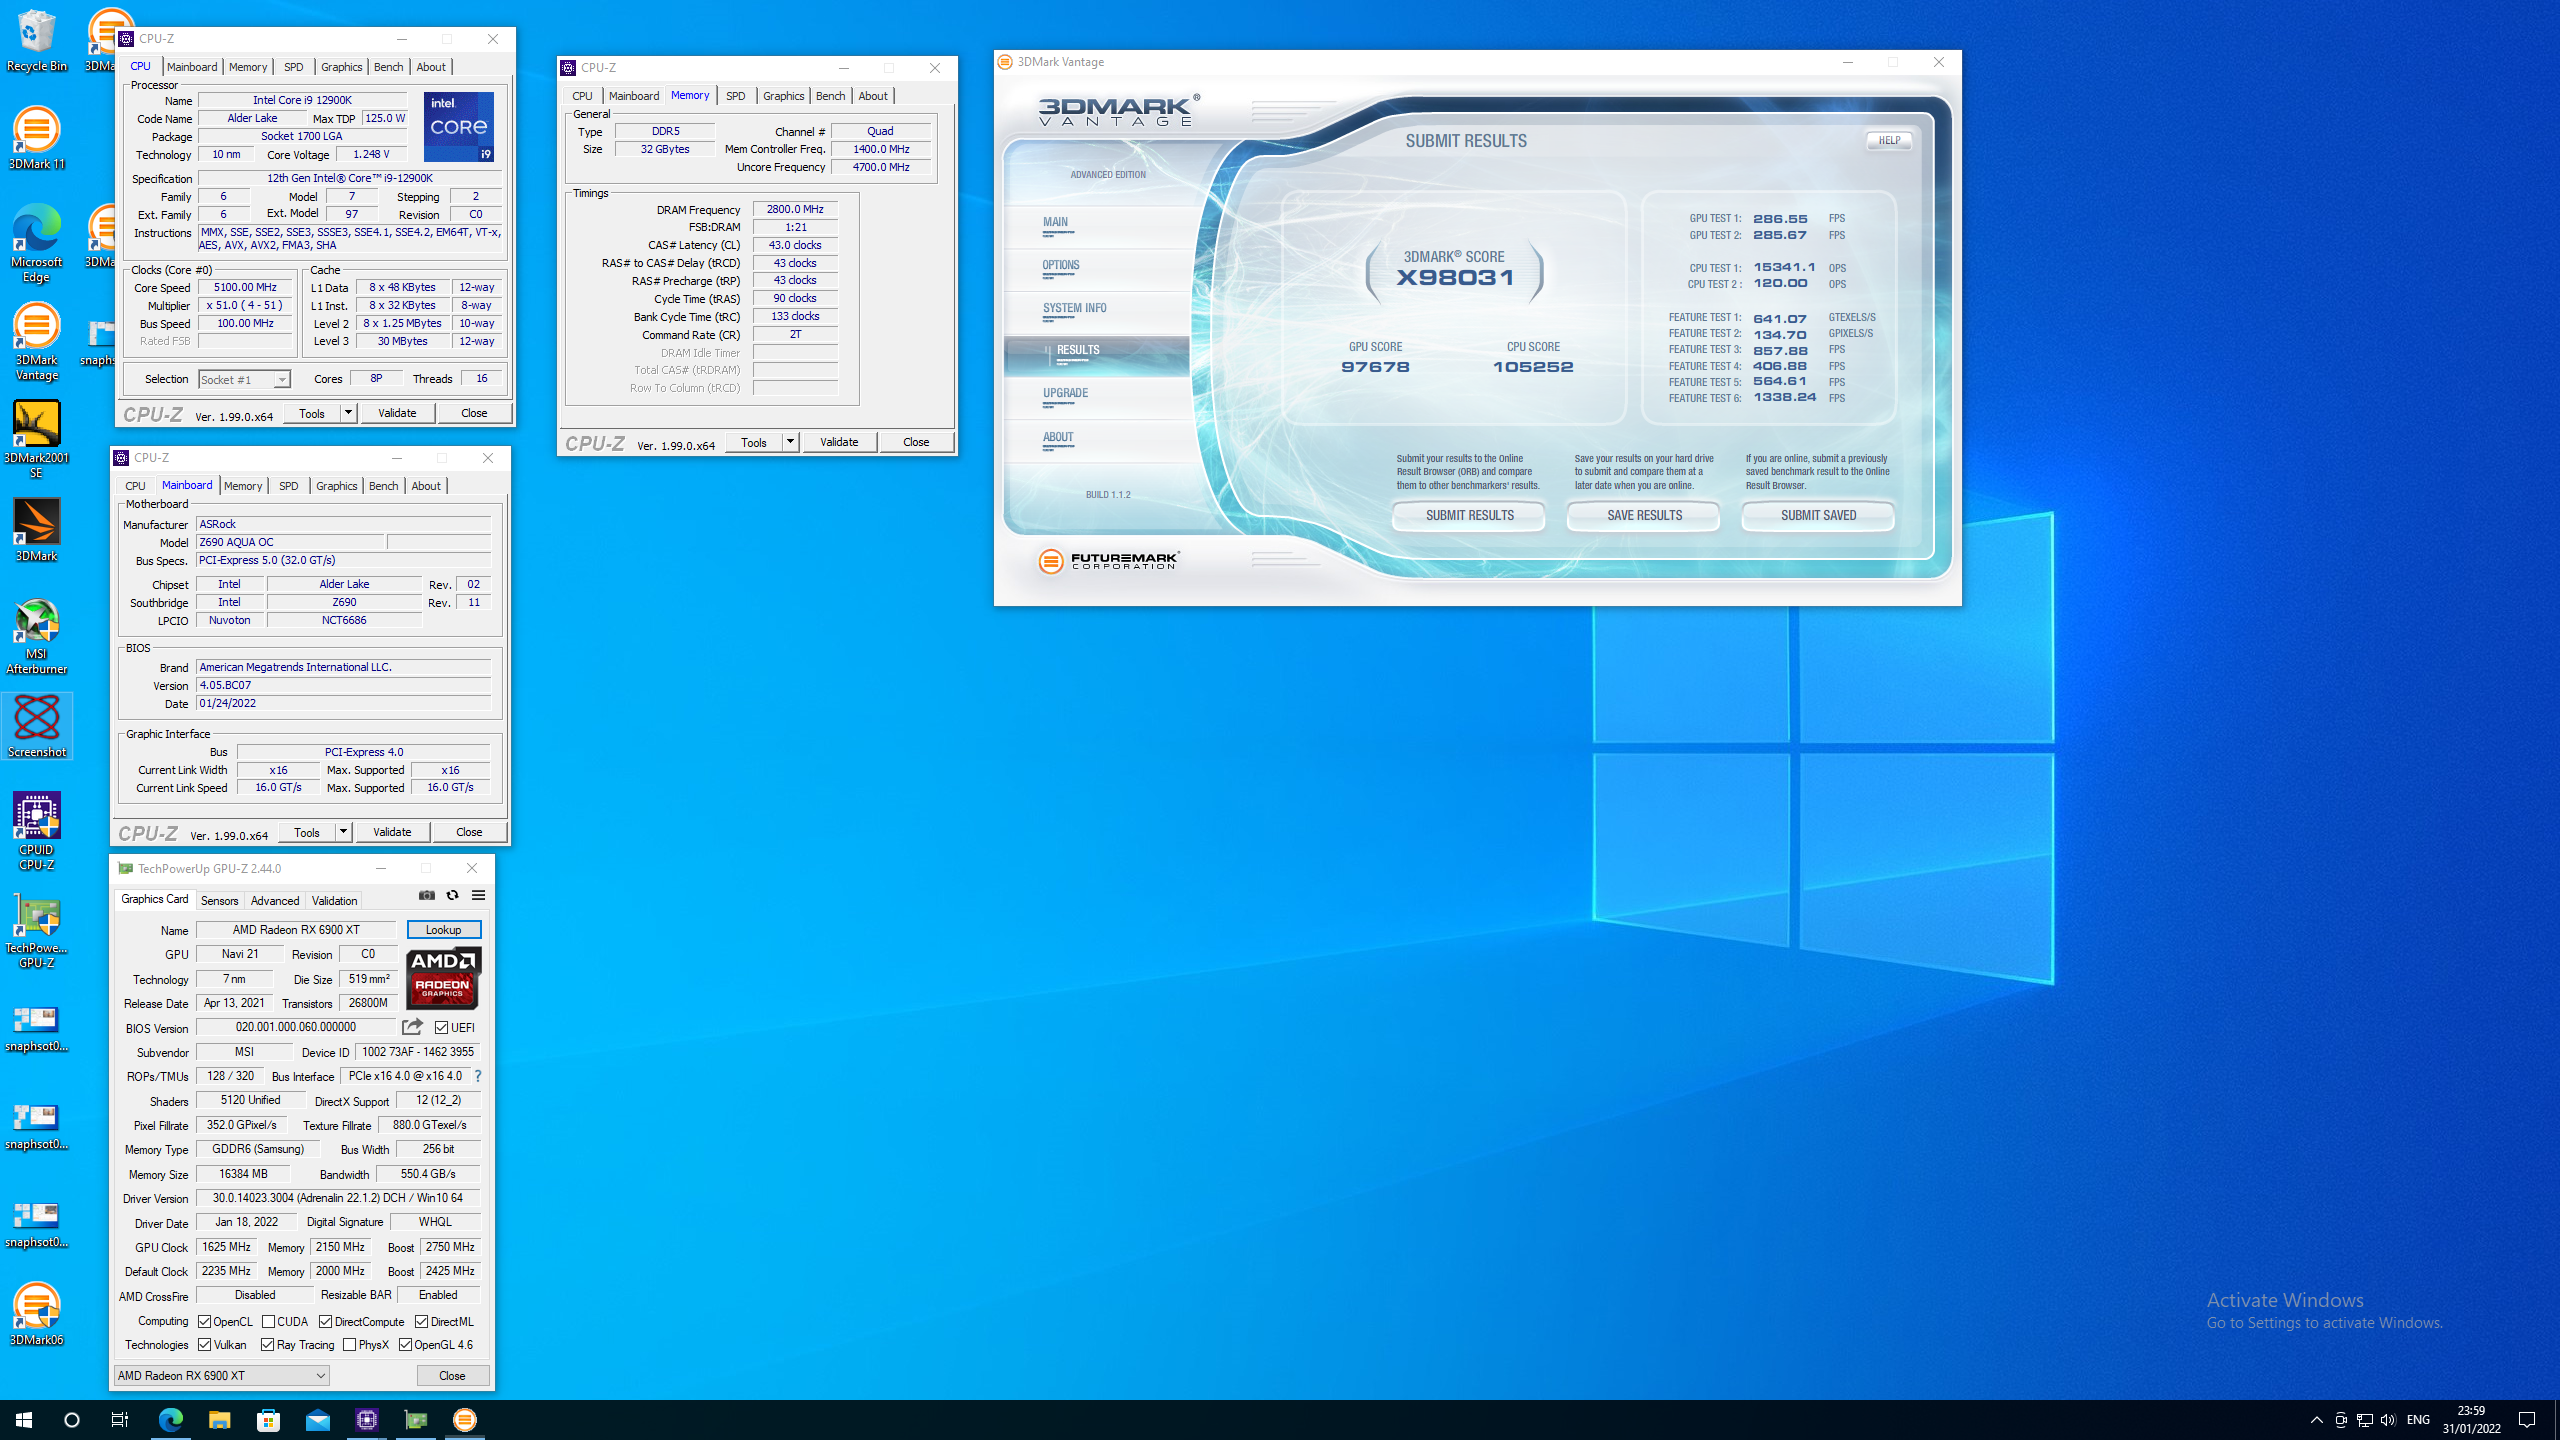Expand Tools dropdown arrow in CPU-Z CPU window
Screen dimensions: 2560x1440
tap(348, 413)
